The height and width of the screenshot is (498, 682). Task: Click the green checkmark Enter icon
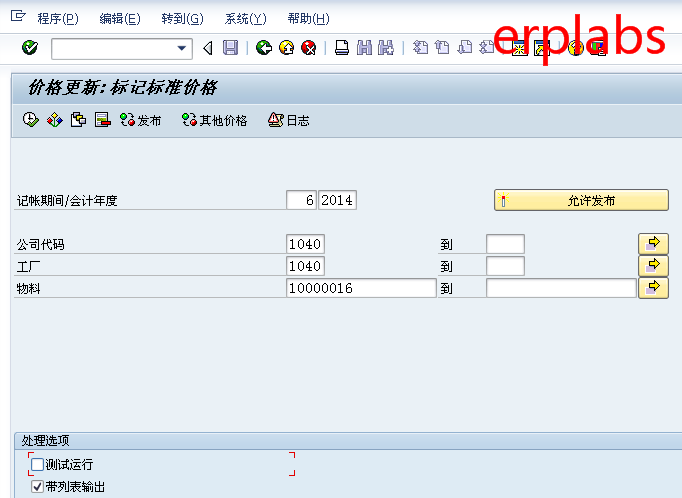click(30, 47)
